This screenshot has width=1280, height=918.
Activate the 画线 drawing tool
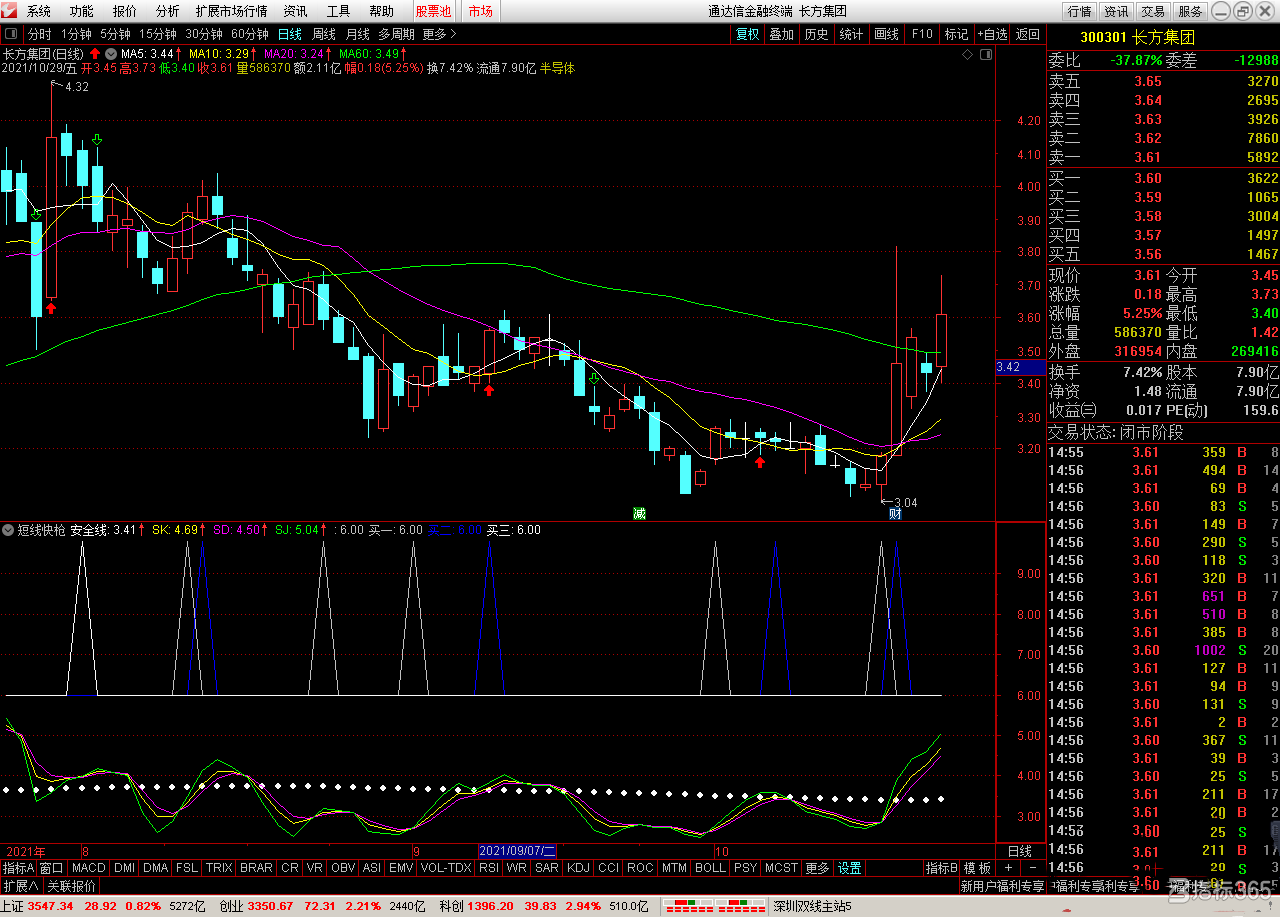tap(886, 34)
